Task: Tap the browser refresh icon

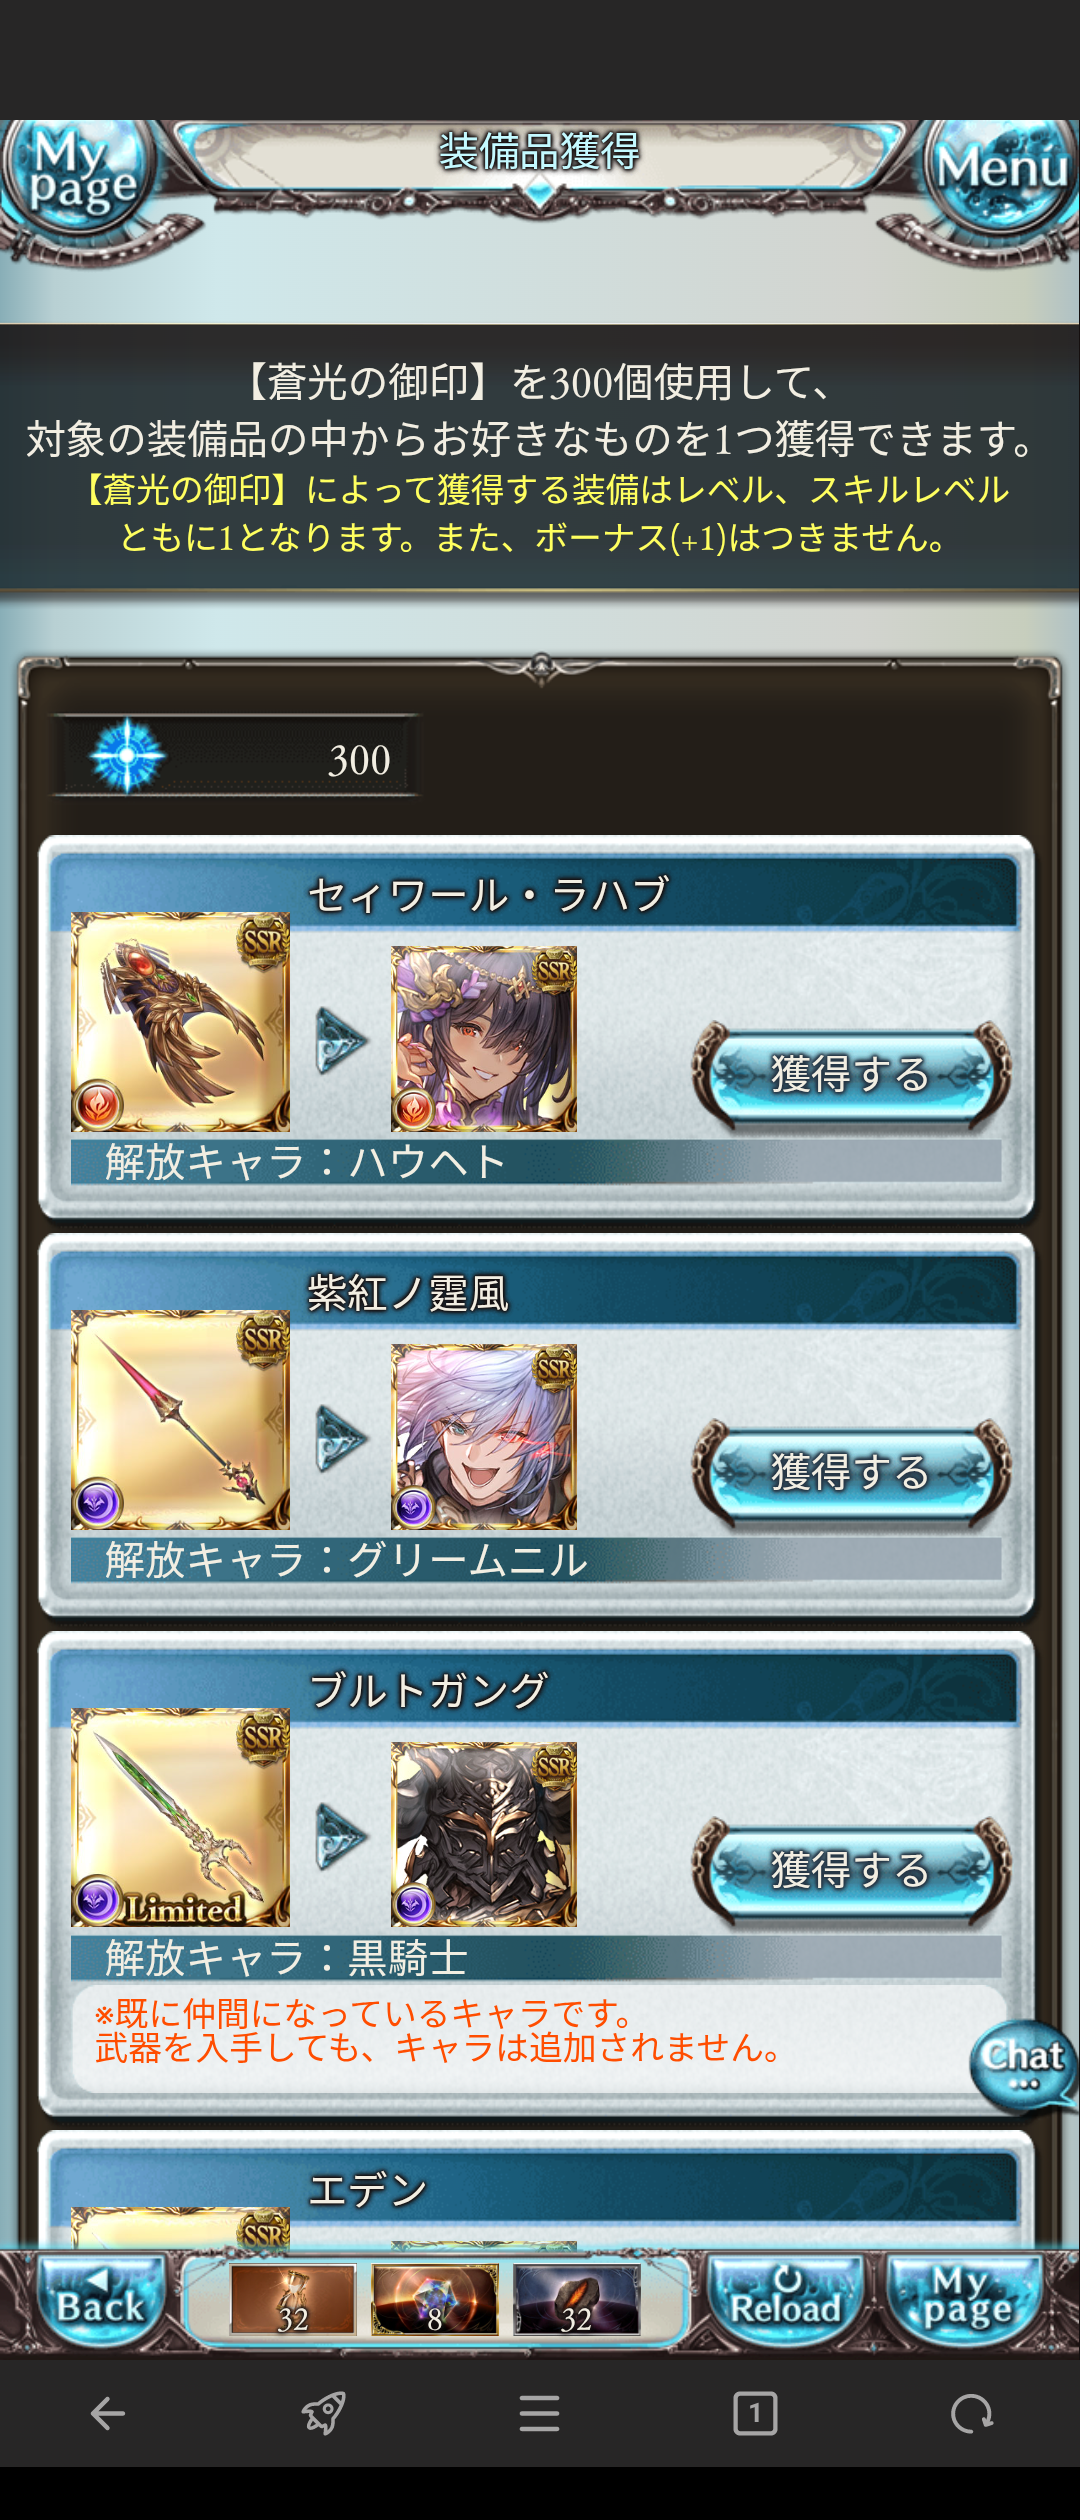Action: [971, 2414]
